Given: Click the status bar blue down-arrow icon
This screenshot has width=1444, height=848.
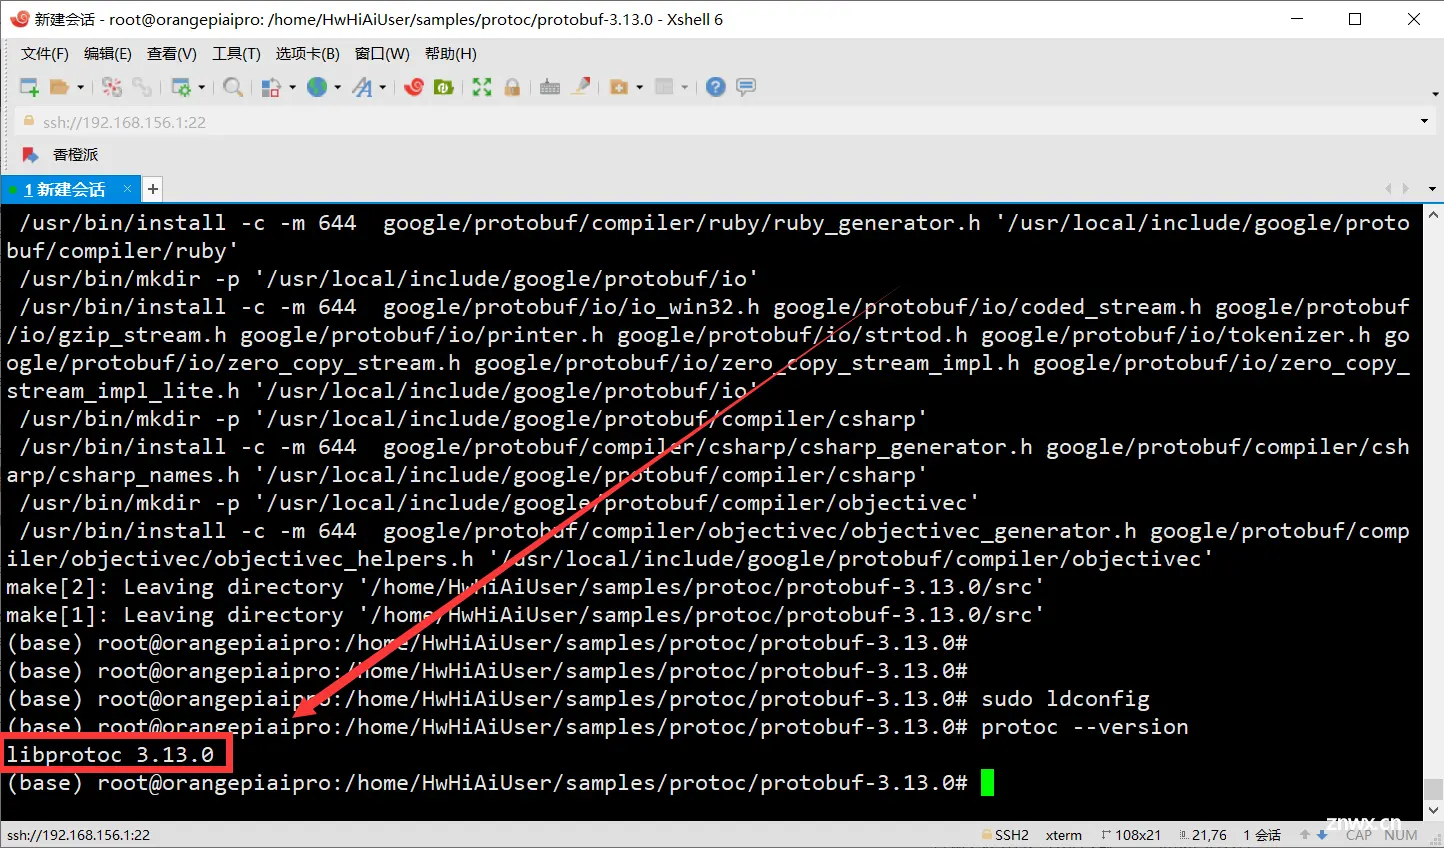Looking at the screenshot, I should (1322, 835).
